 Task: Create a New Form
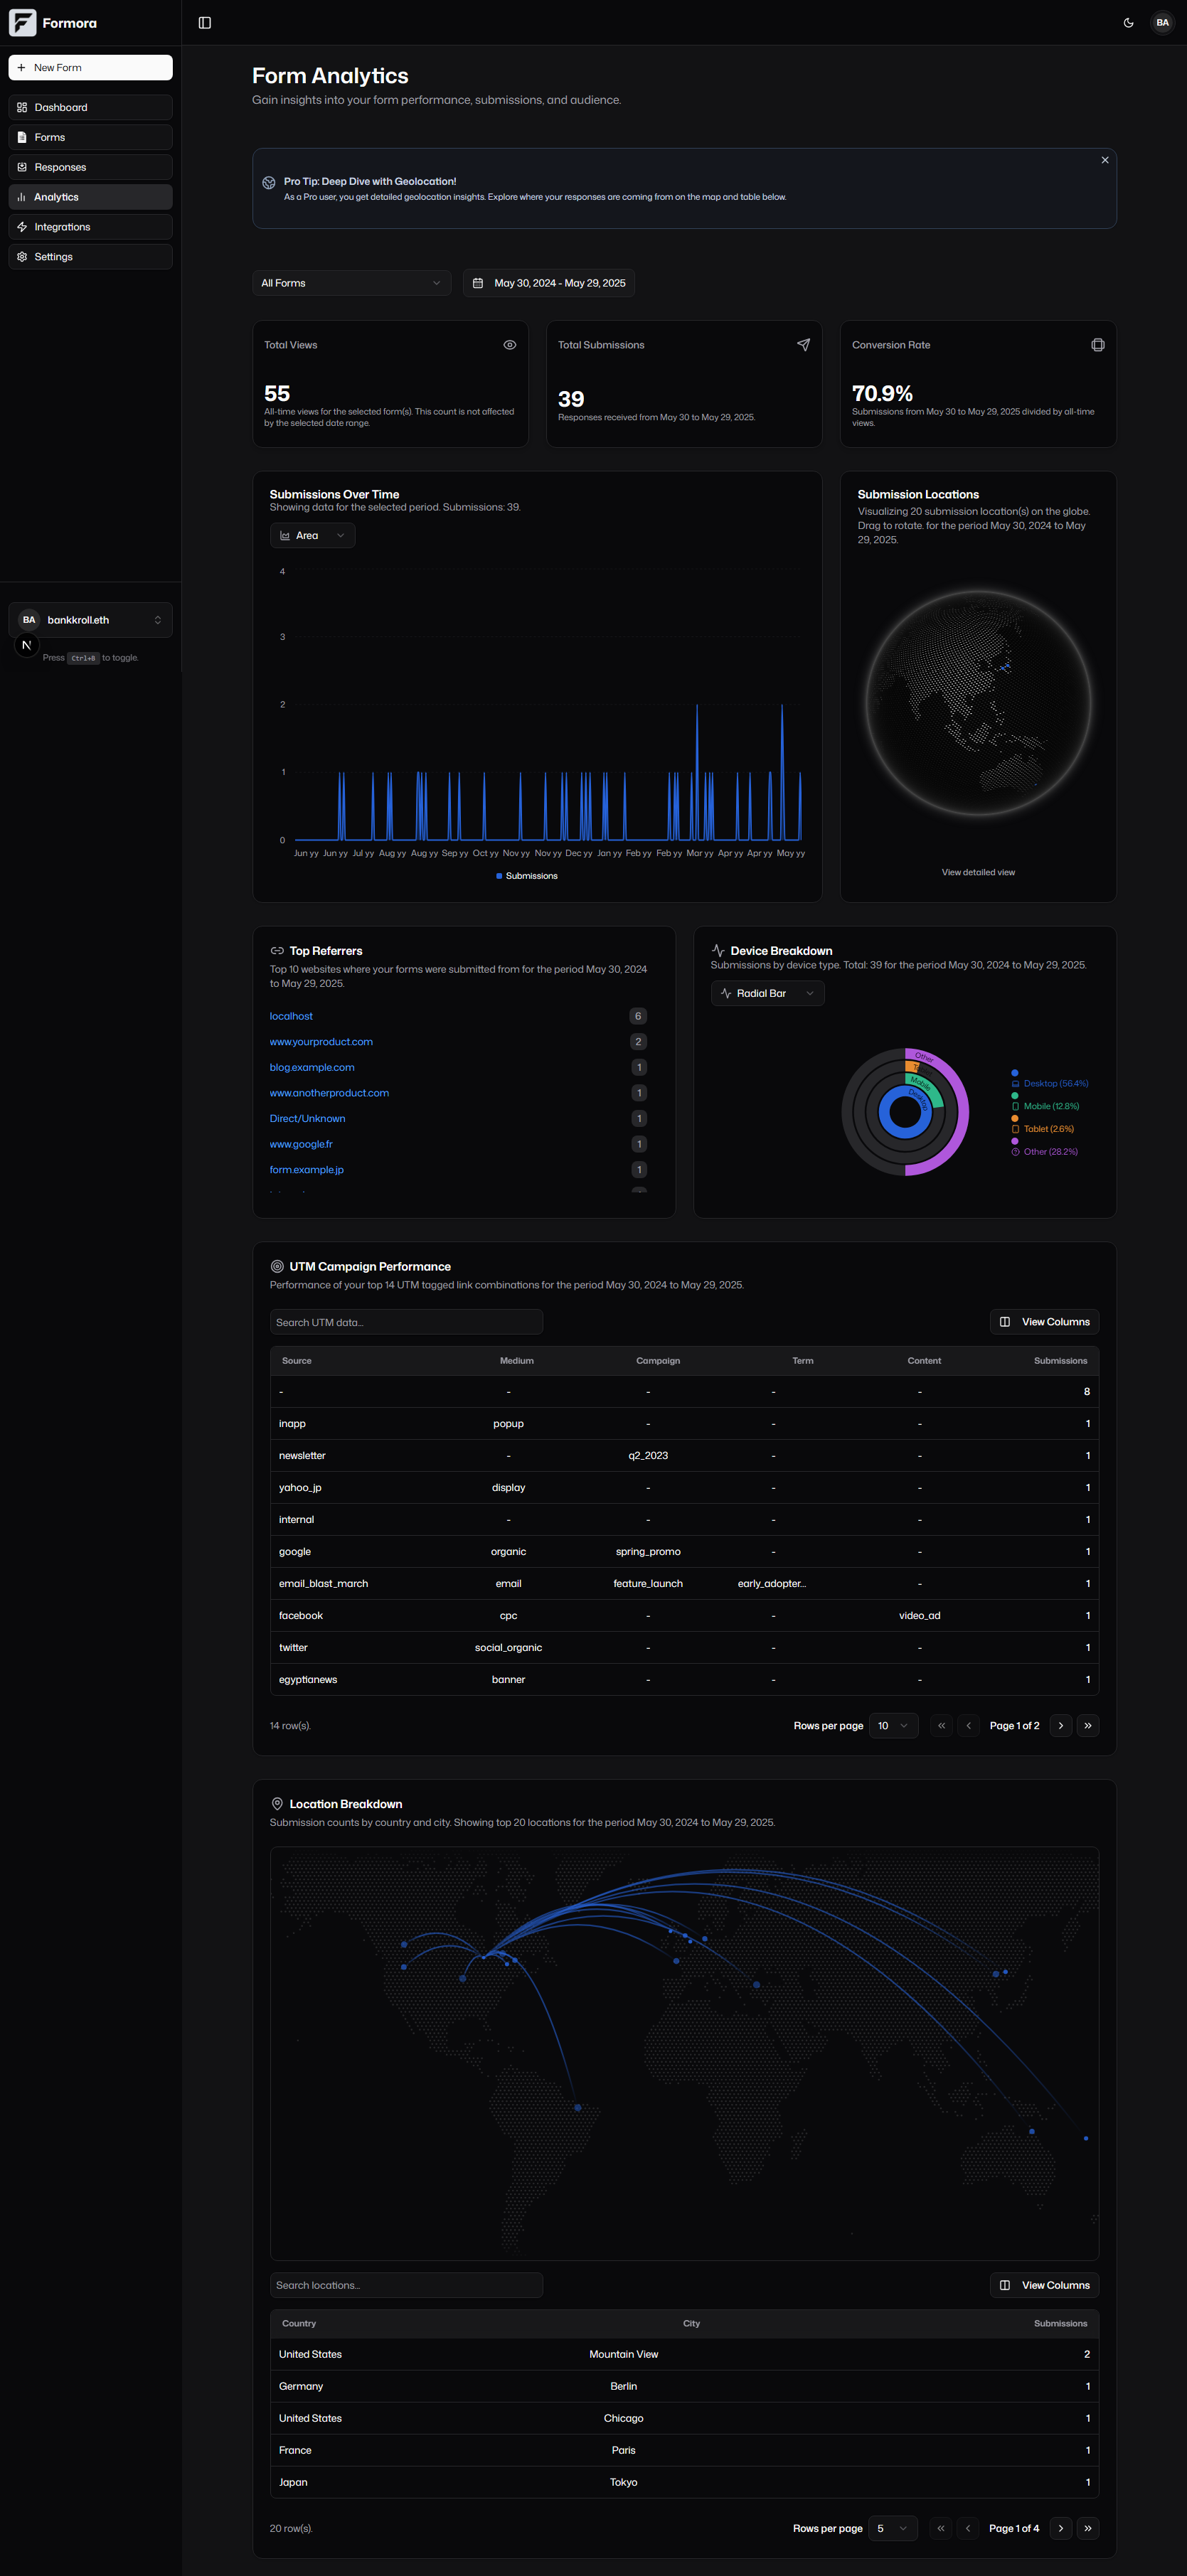90,68
